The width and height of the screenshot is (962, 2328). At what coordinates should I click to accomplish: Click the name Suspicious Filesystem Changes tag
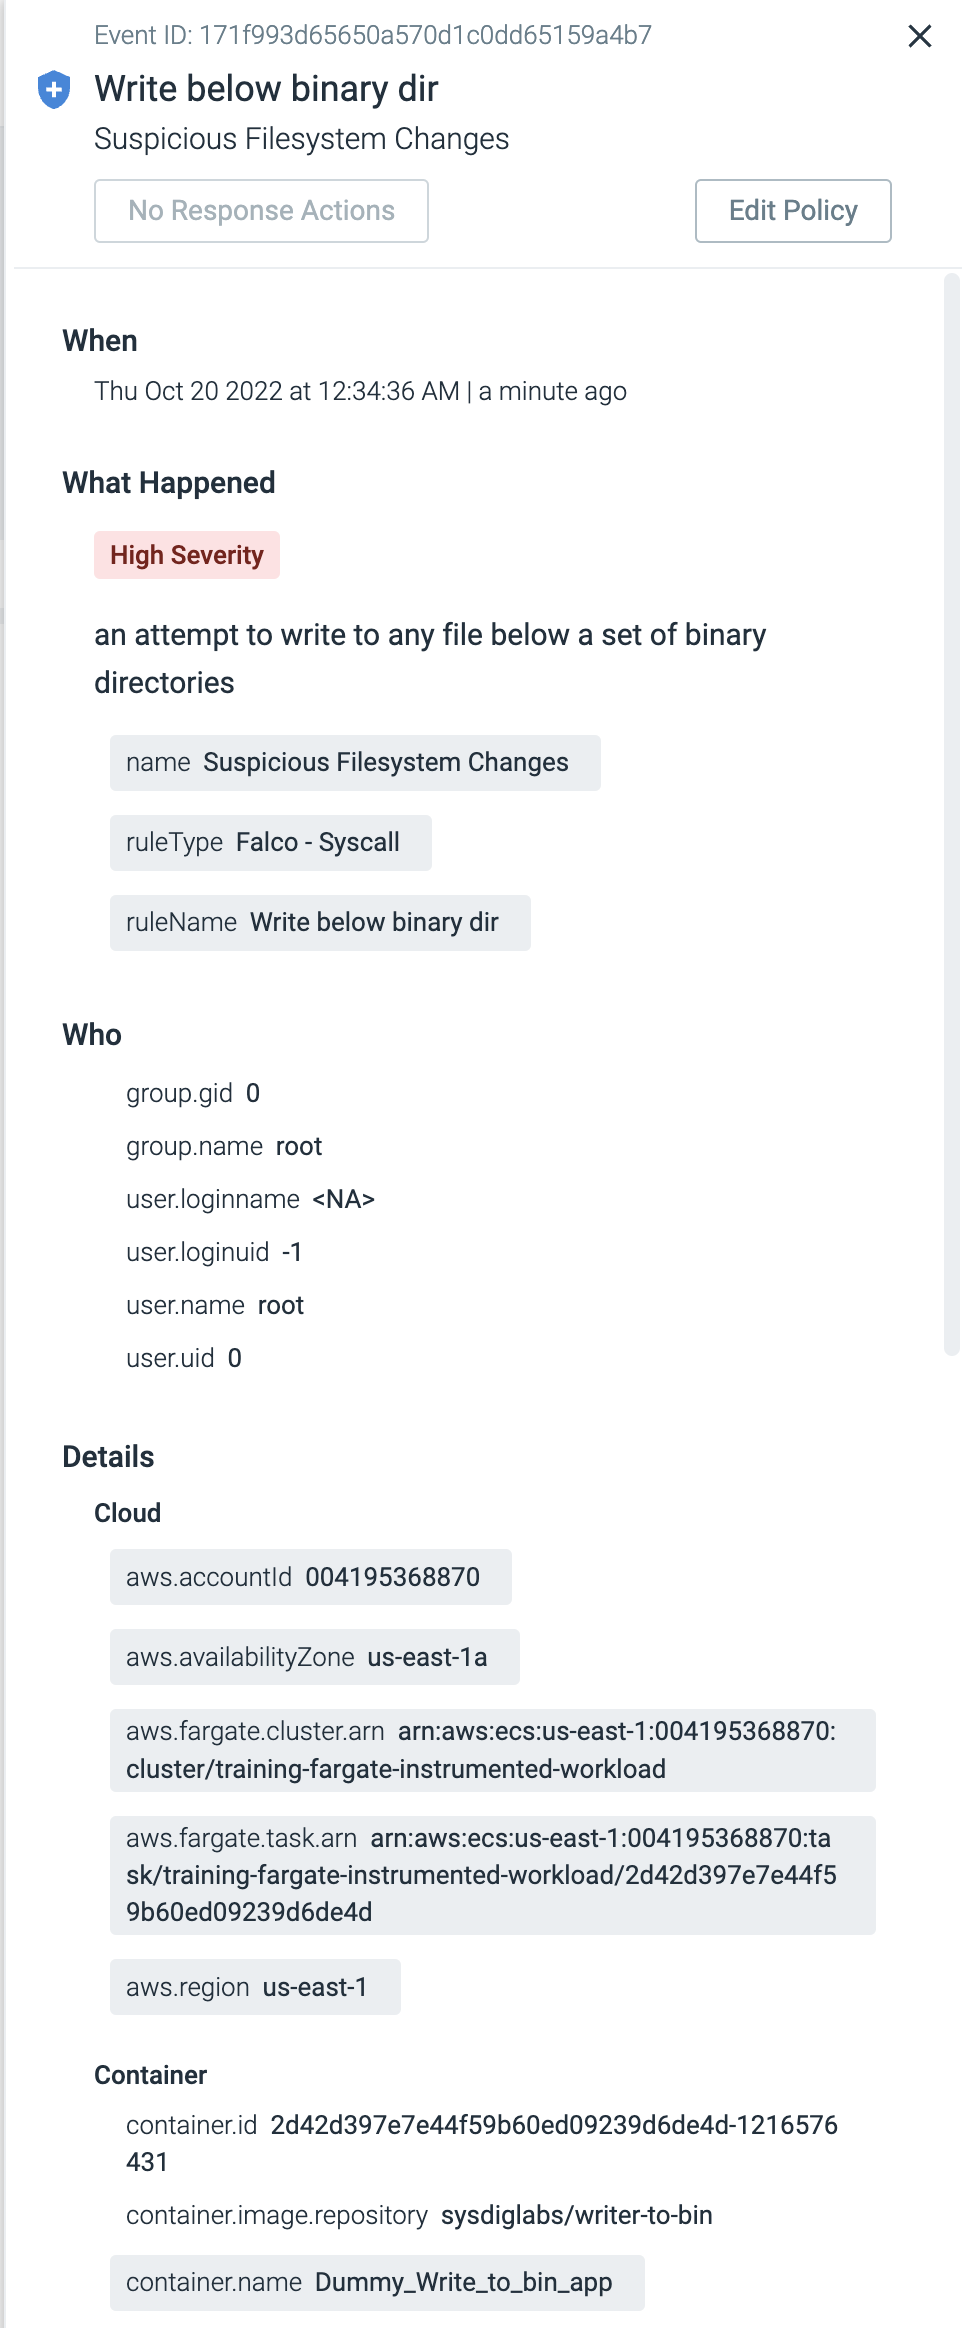pyautogui.click(x=355, y=763)
